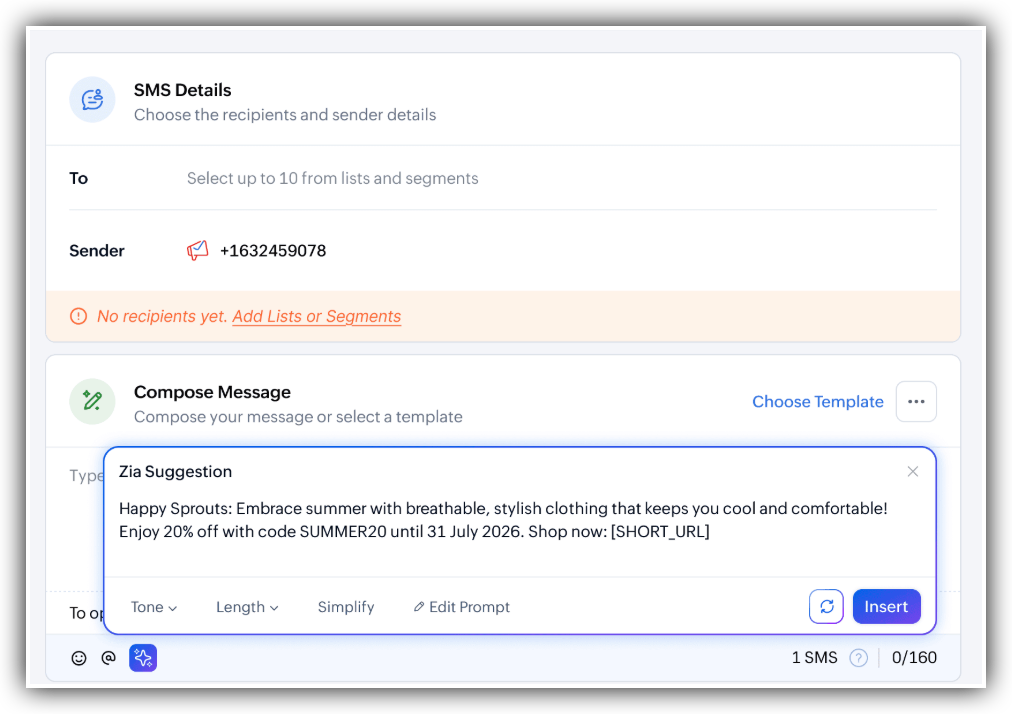Expand the Length dropdown
Image resolution: width=1012 pixels, height=714 pixels.
coord(247,607)
